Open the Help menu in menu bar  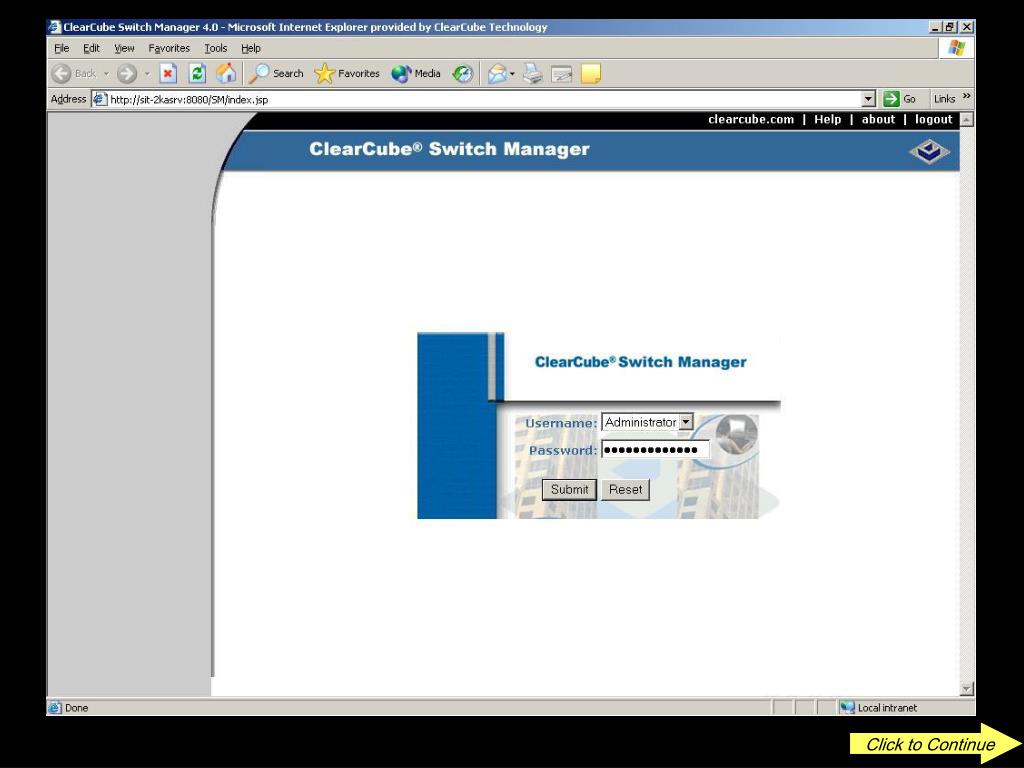tap(251, 48)
